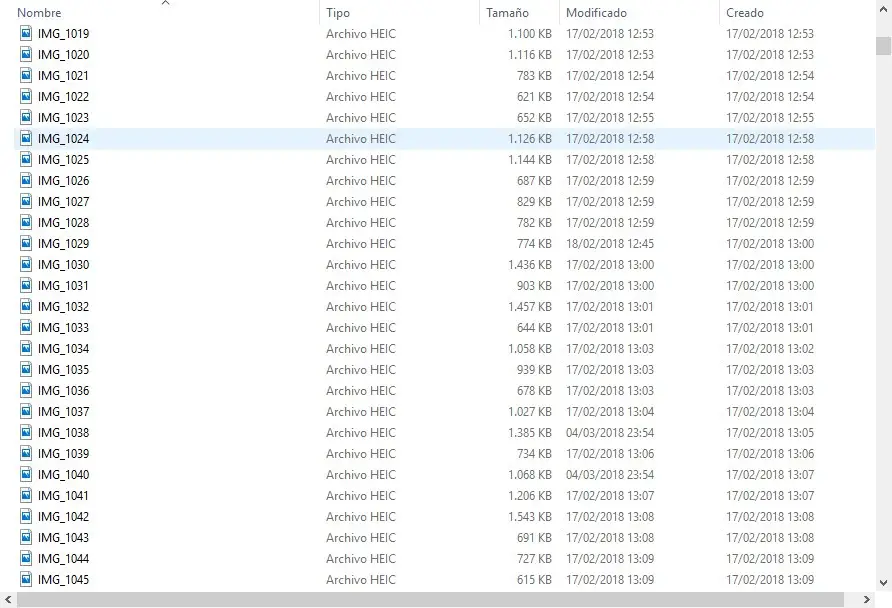Click the file icon of IMG_1025
The height and width of the screenshot is (608, 892).
[x=26, y=159]
